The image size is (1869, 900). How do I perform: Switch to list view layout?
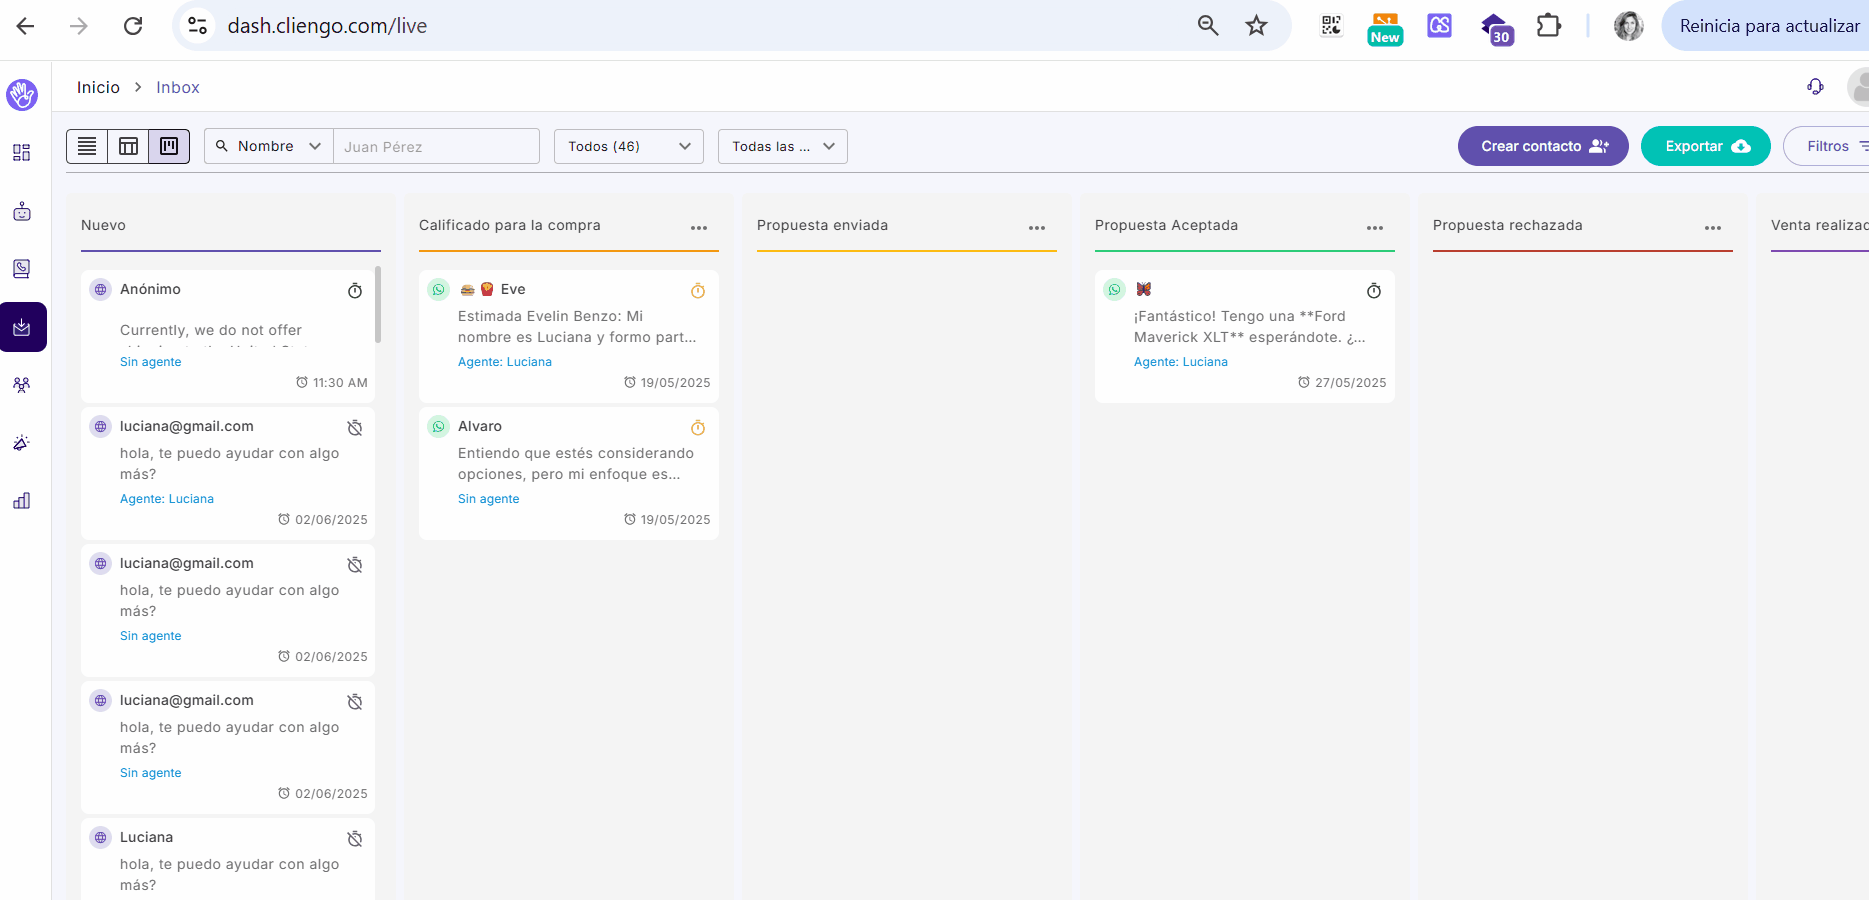87,146
